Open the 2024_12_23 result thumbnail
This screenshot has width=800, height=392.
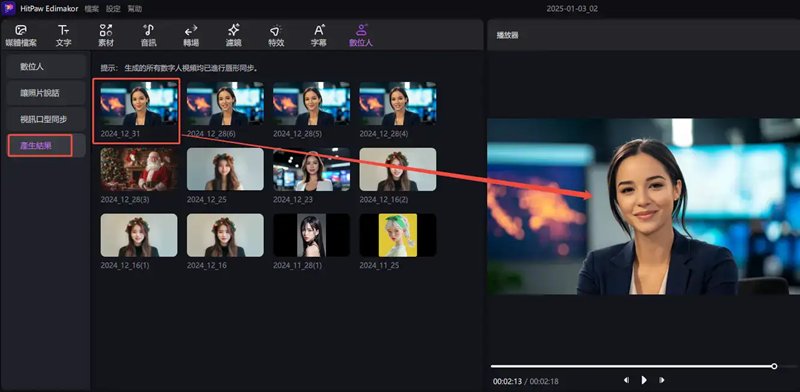click(x=311, y=169)
